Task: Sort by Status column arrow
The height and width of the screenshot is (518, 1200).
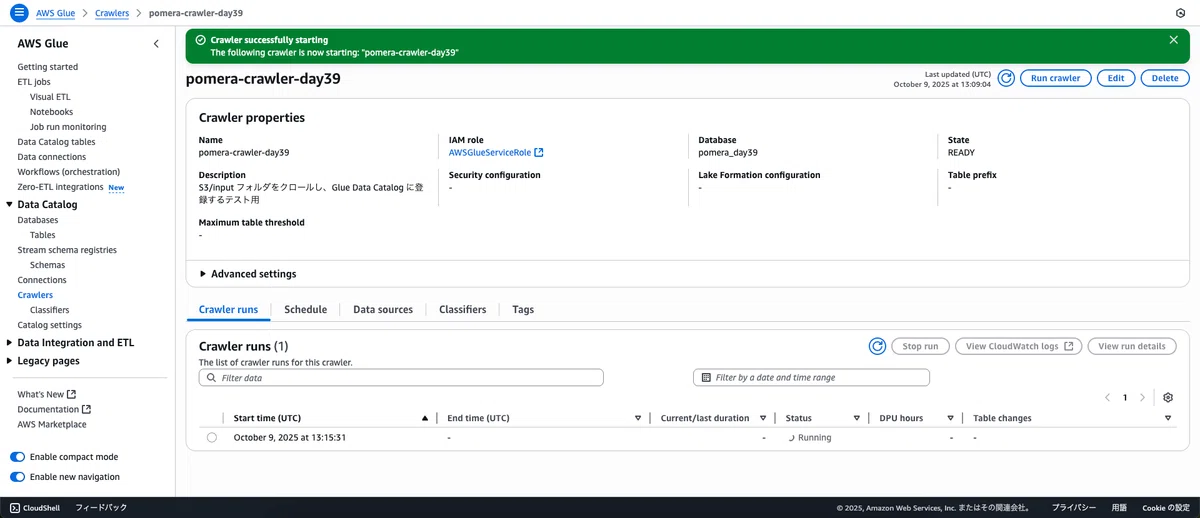Action: point(857,418)
